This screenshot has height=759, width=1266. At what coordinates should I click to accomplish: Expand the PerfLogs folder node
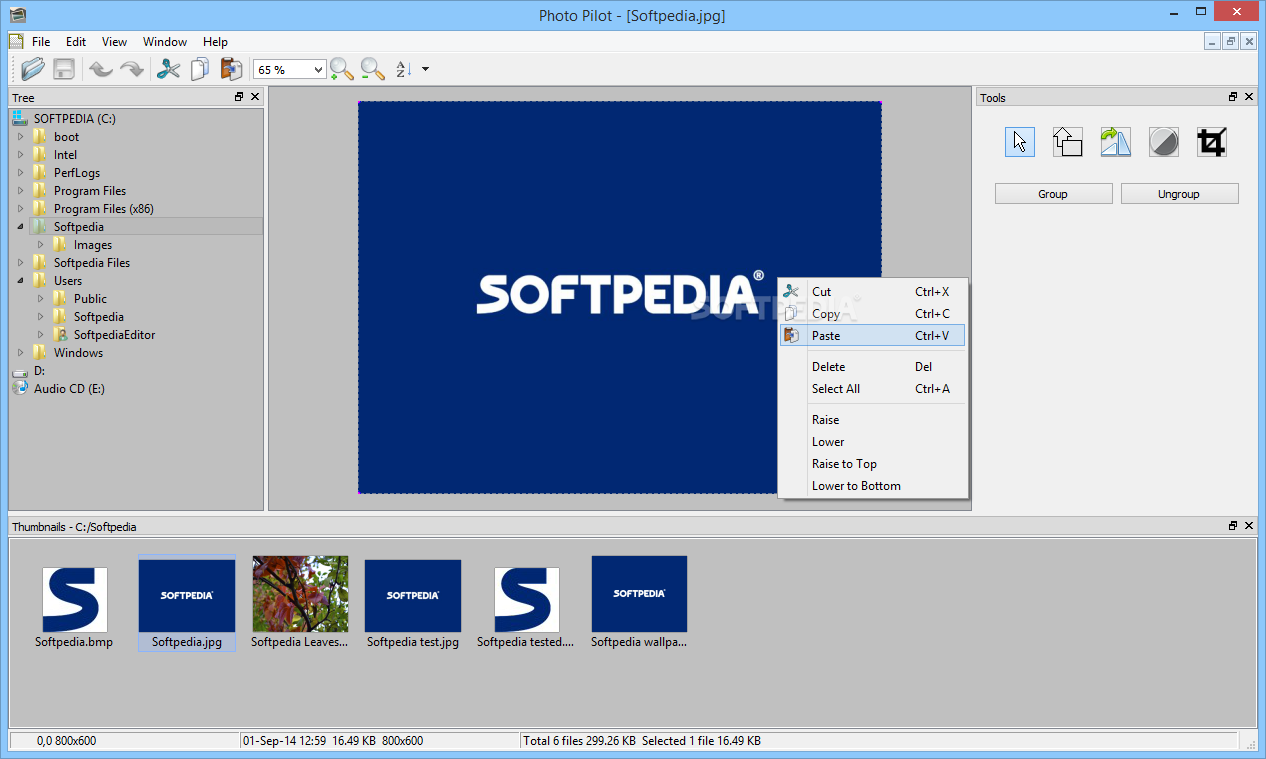(x=20, y=173)
